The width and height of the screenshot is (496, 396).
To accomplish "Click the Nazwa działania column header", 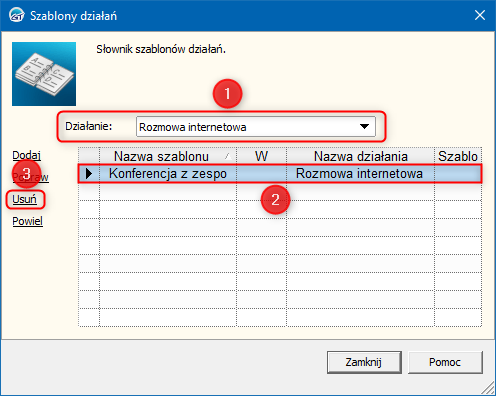I will [360, 156].
